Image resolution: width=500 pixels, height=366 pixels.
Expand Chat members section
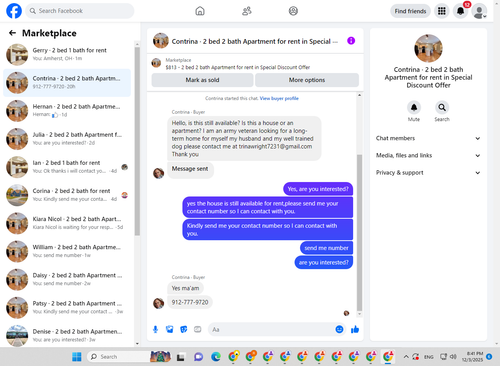(428, 138)
